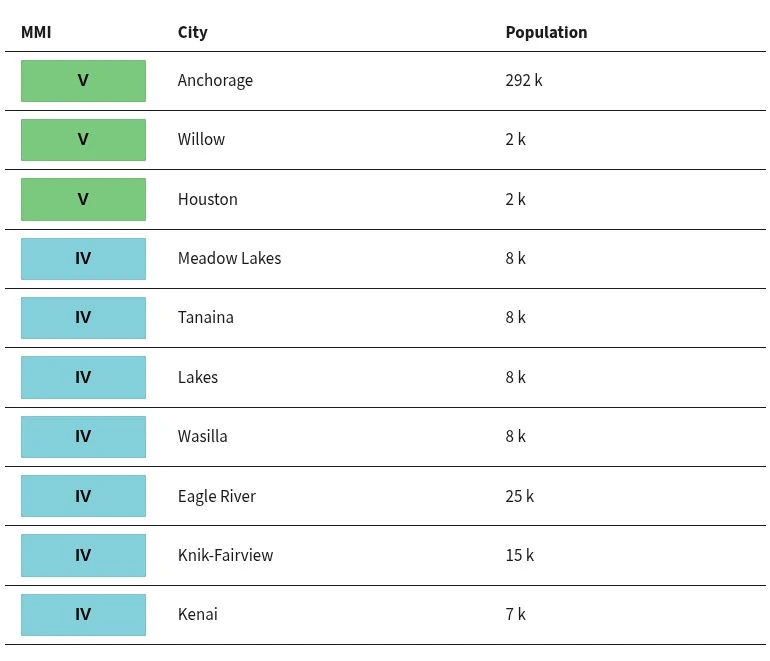Click the 292 k population value
The image size is (770, 661).
click(524, 81)
